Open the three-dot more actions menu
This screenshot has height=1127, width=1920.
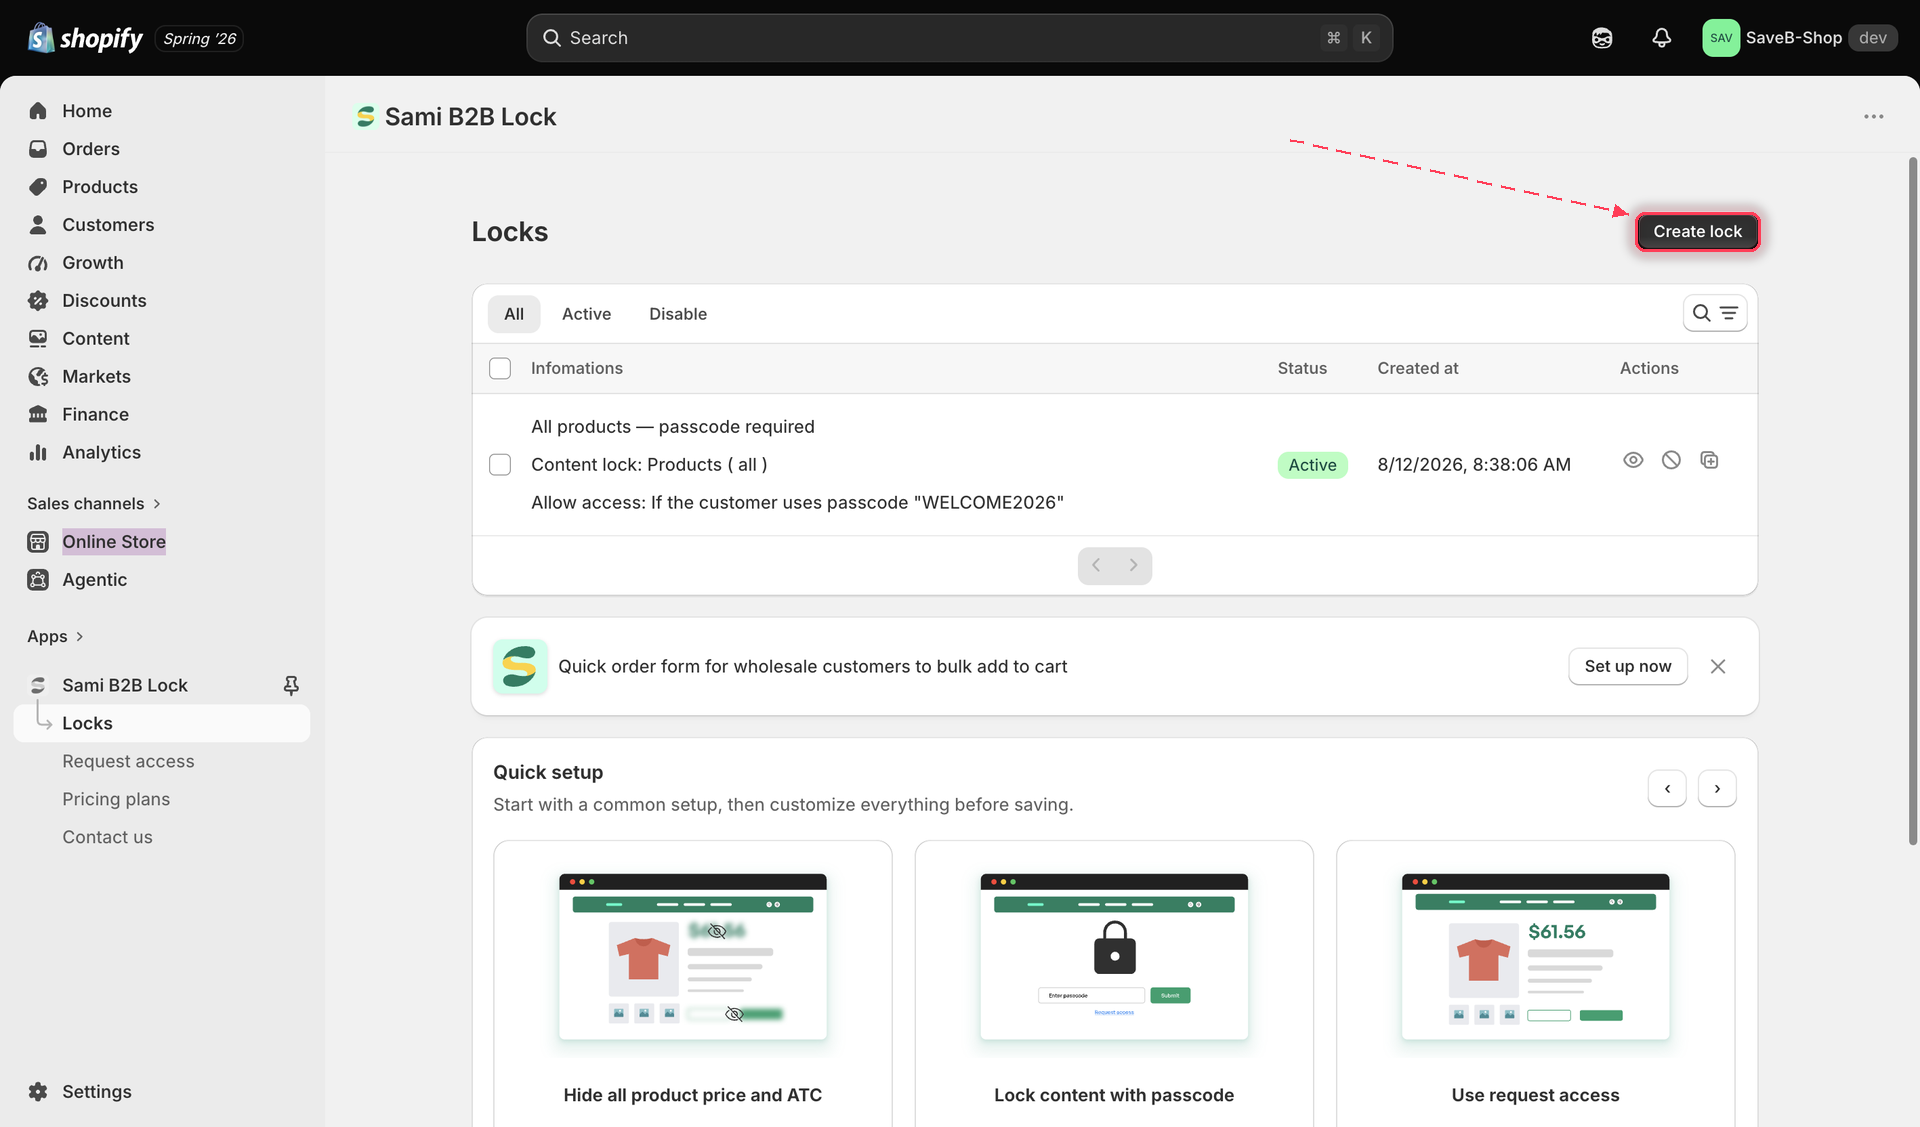click(x=1874, y=117)
